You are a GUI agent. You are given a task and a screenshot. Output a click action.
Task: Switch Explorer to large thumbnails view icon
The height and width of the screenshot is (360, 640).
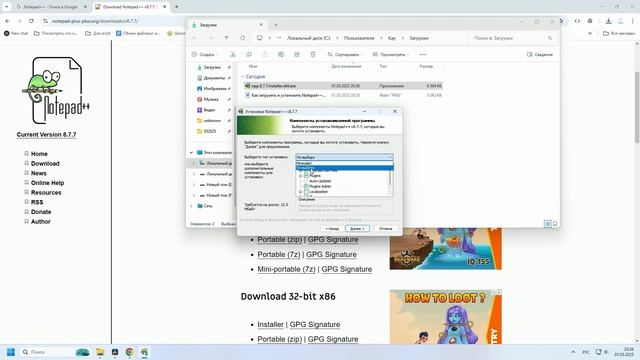pos(555,224)
